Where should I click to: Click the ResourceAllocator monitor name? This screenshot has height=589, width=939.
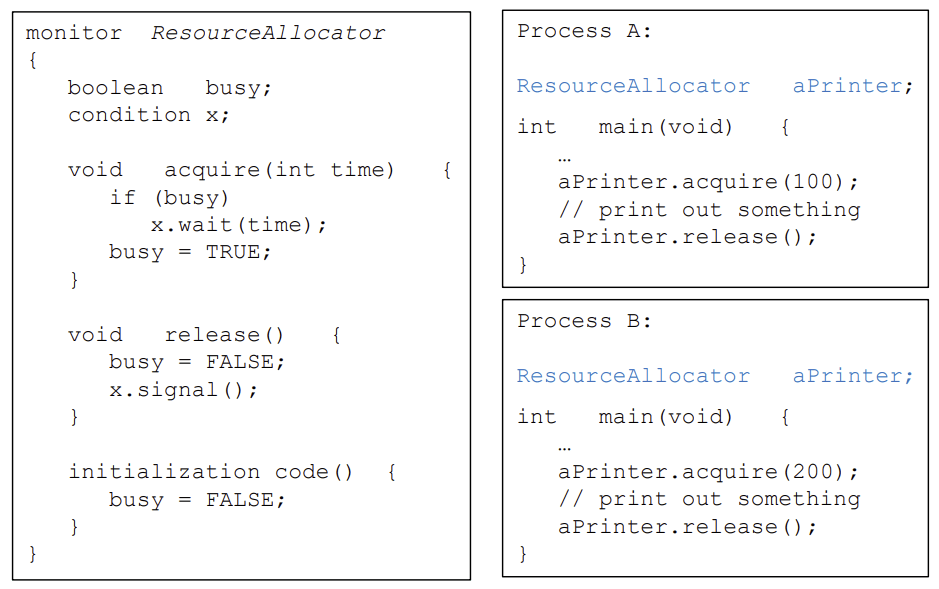[268, 32]
